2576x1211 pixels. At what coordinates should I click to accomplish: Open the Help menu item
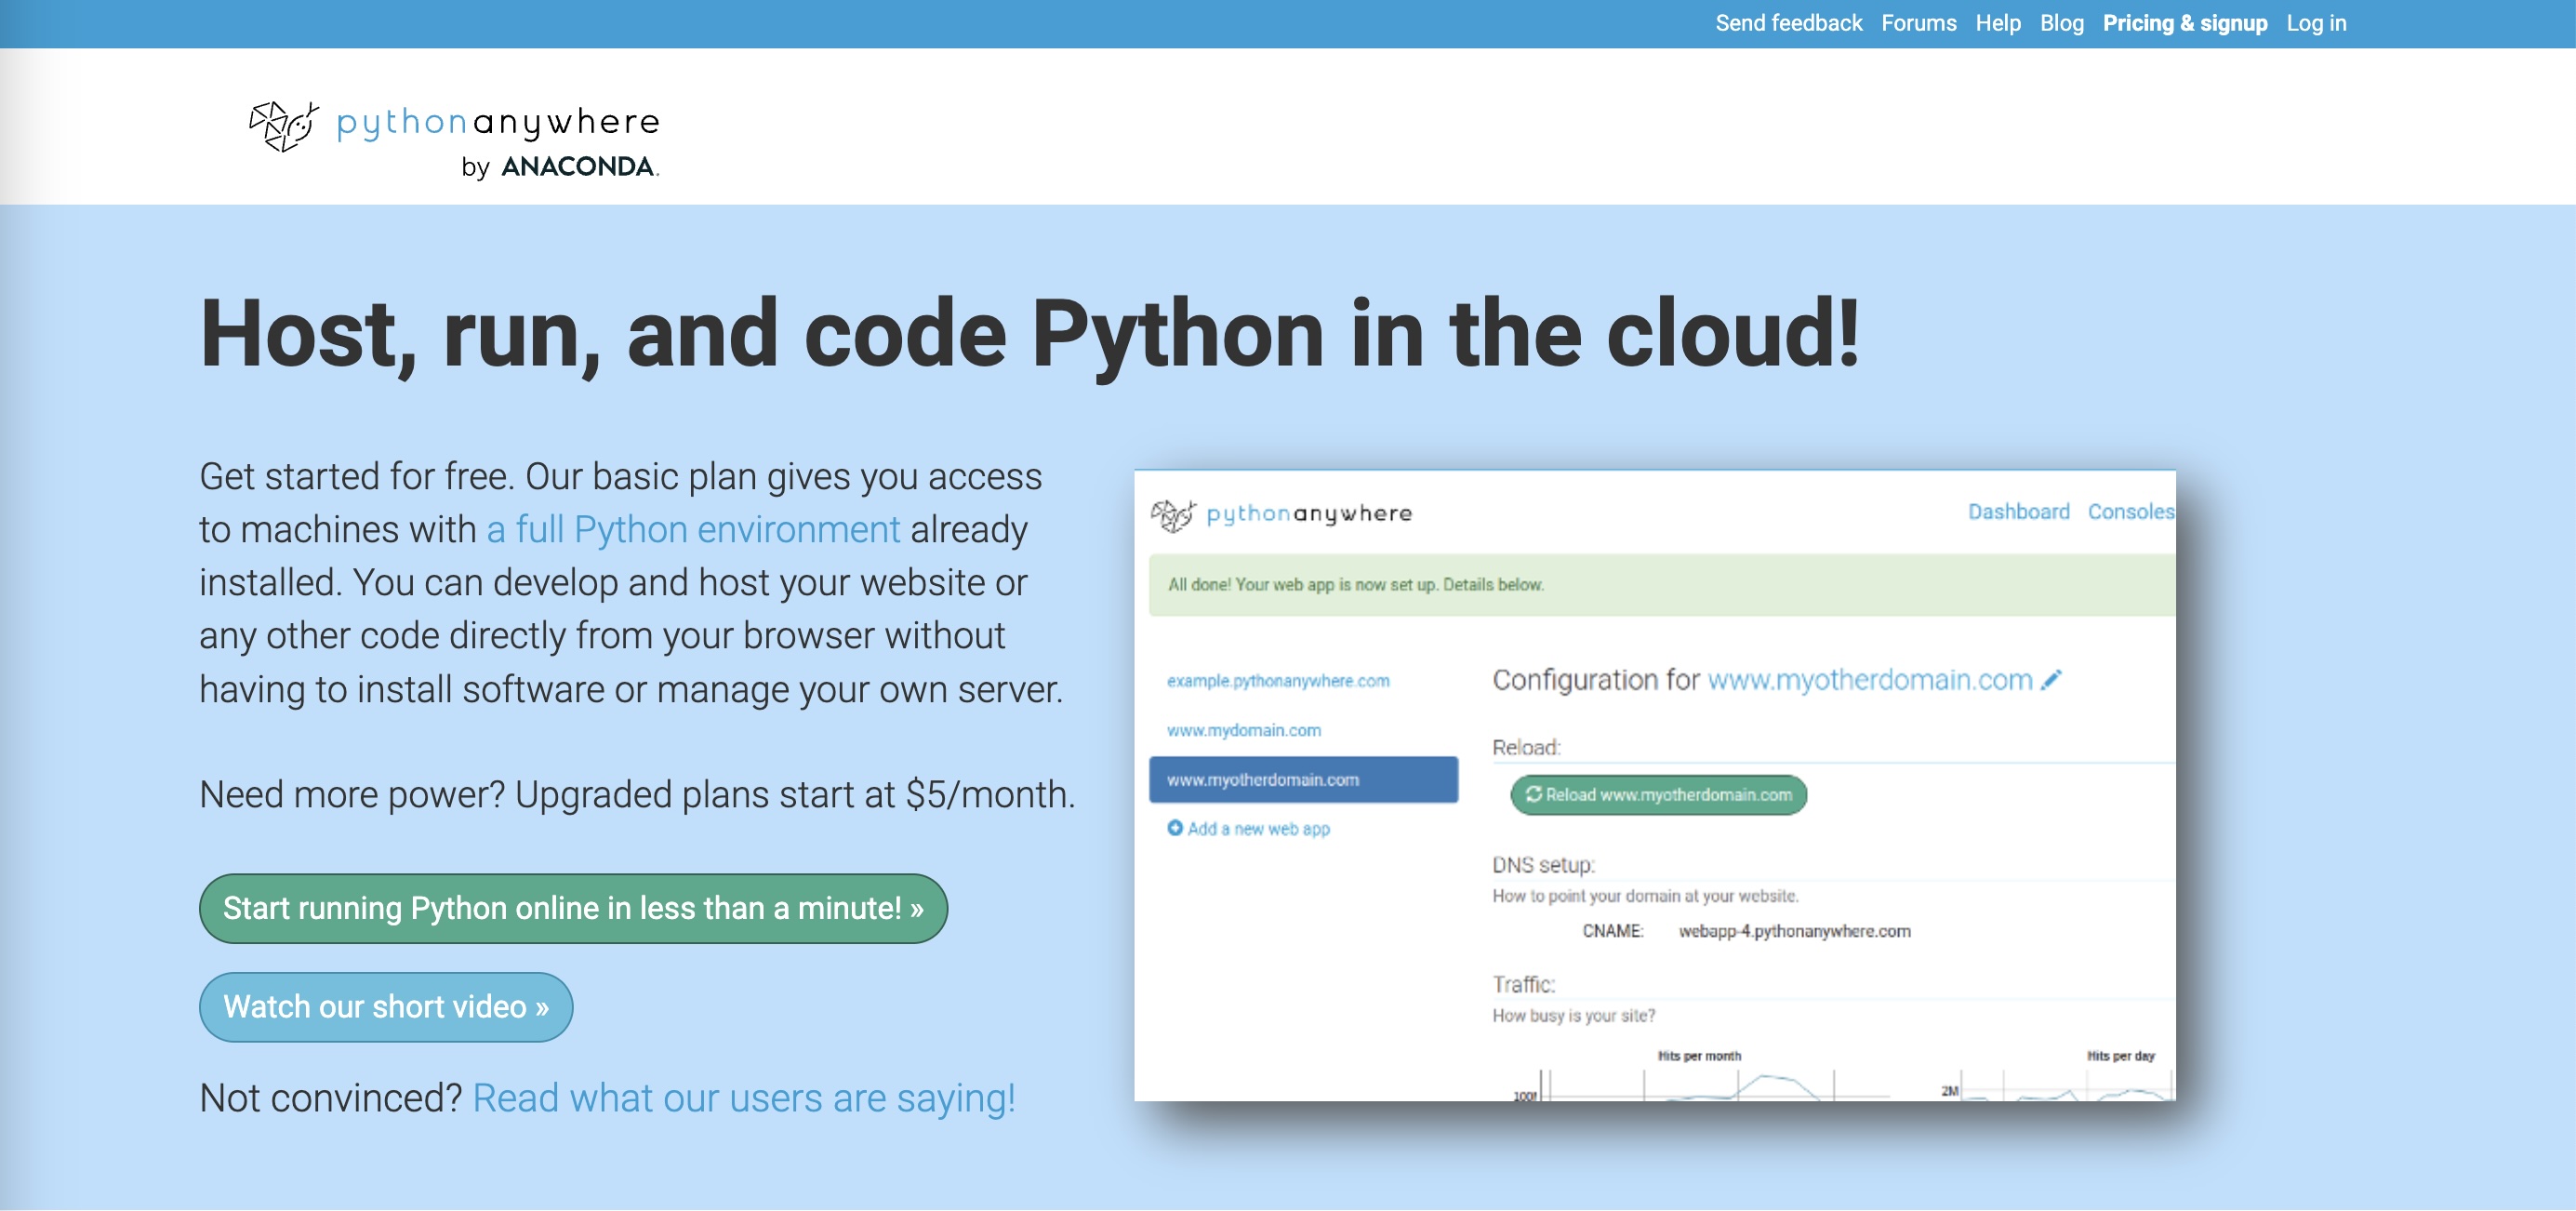[1997, 23]
